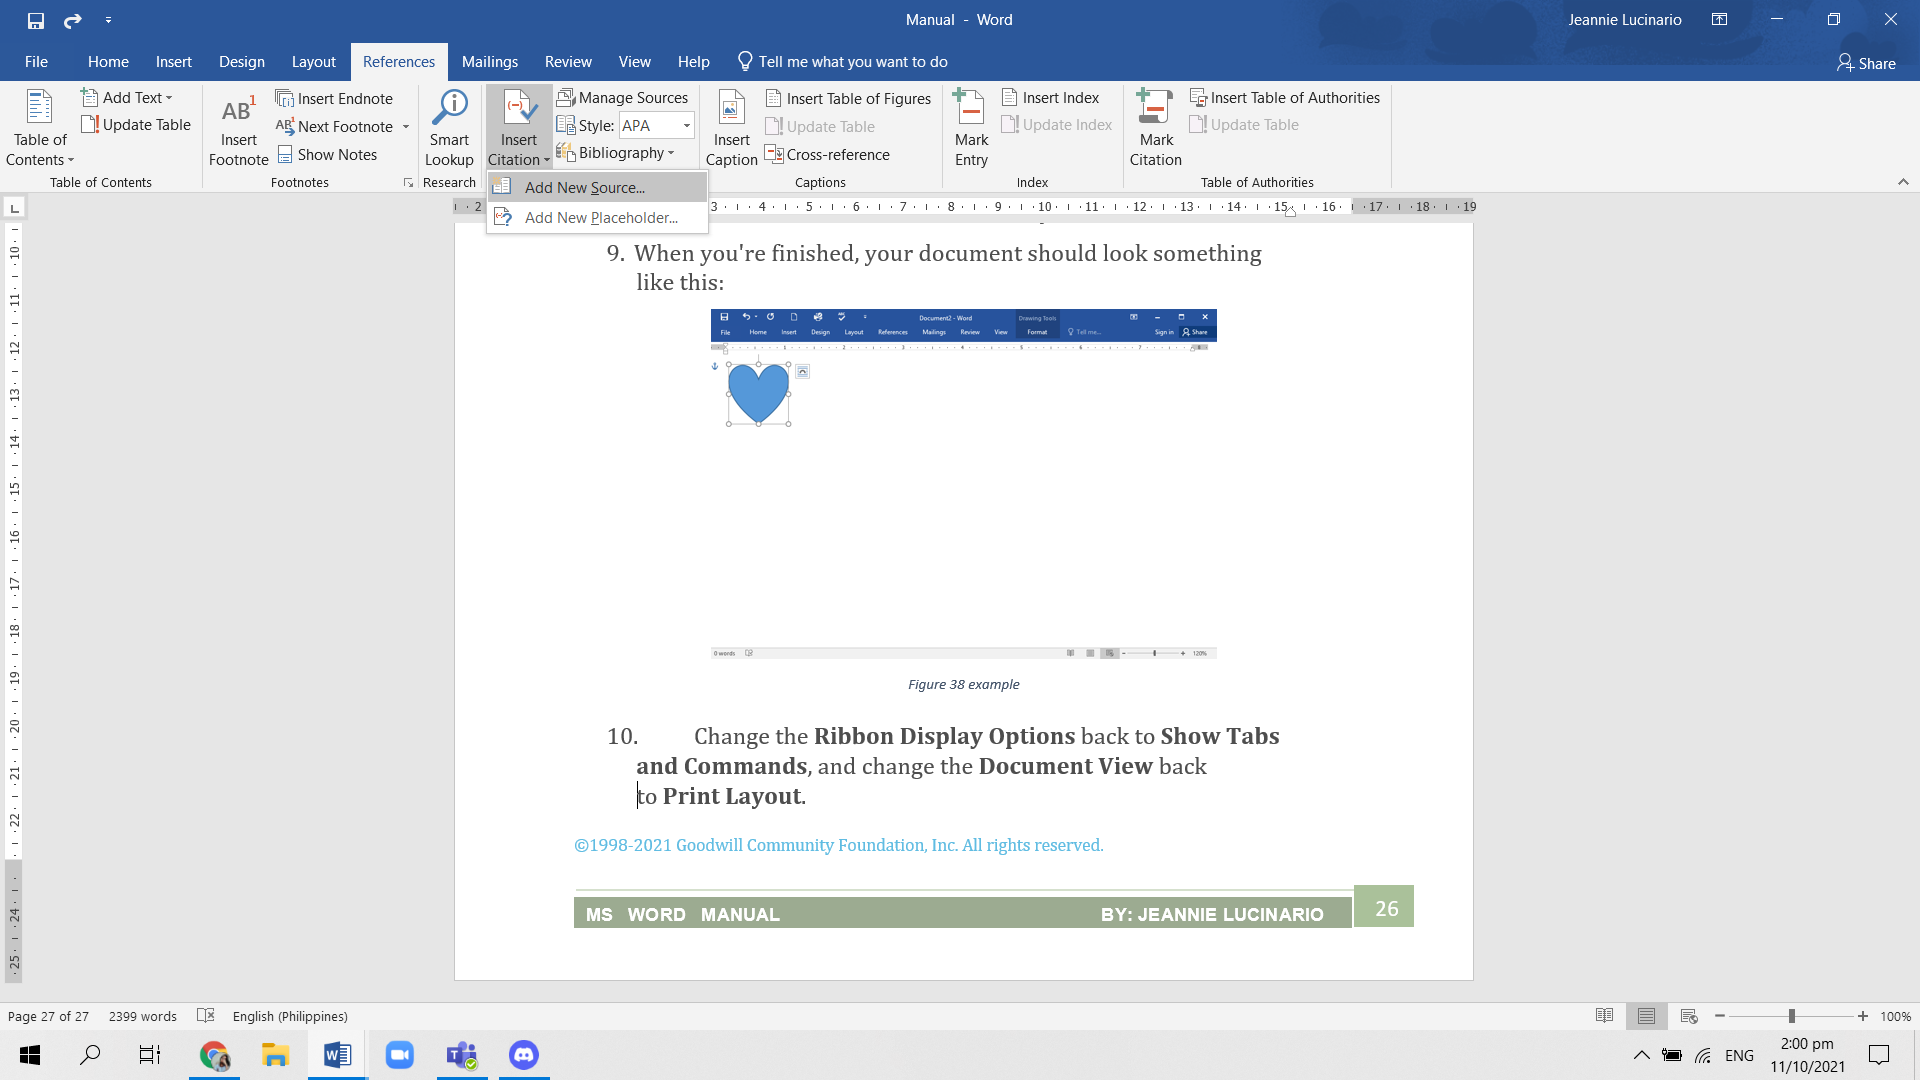Image resolution: width=1920 pixels, height=1080 pixels.
Task: Switch to the Review tab
Action: coord(568,62)
